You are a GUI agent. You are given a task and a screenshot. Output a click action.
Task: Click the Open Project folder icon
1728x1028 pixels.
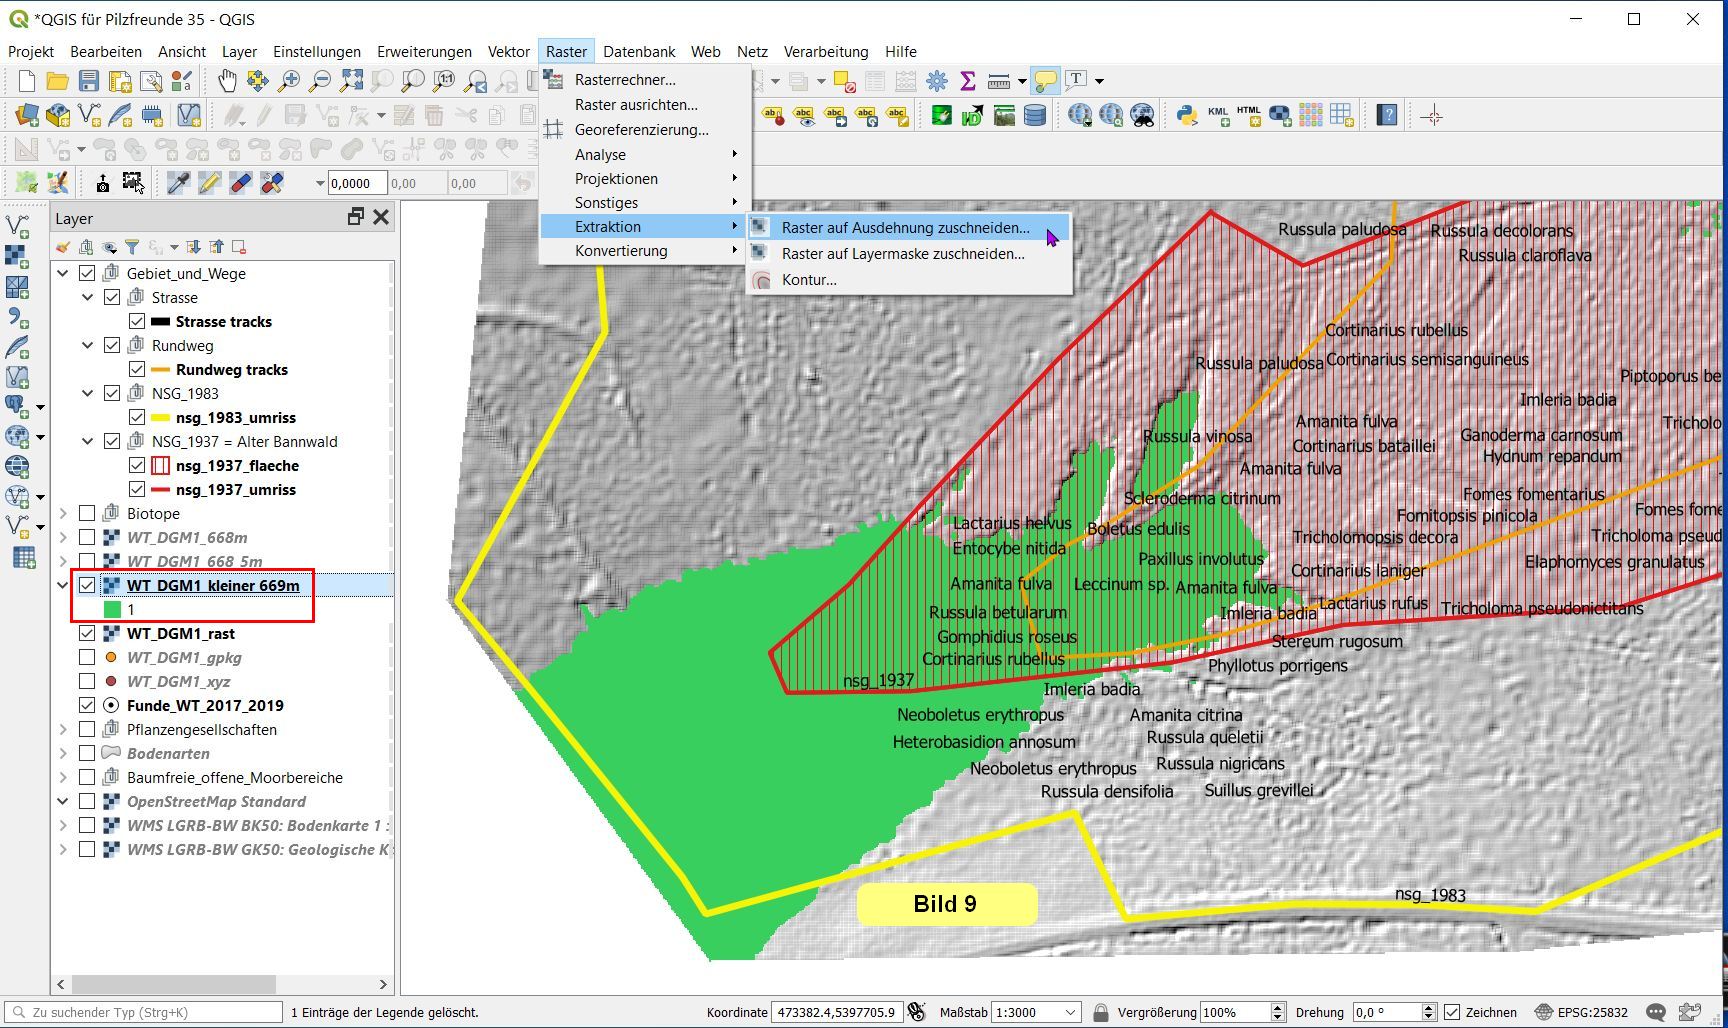pos(57,81)
